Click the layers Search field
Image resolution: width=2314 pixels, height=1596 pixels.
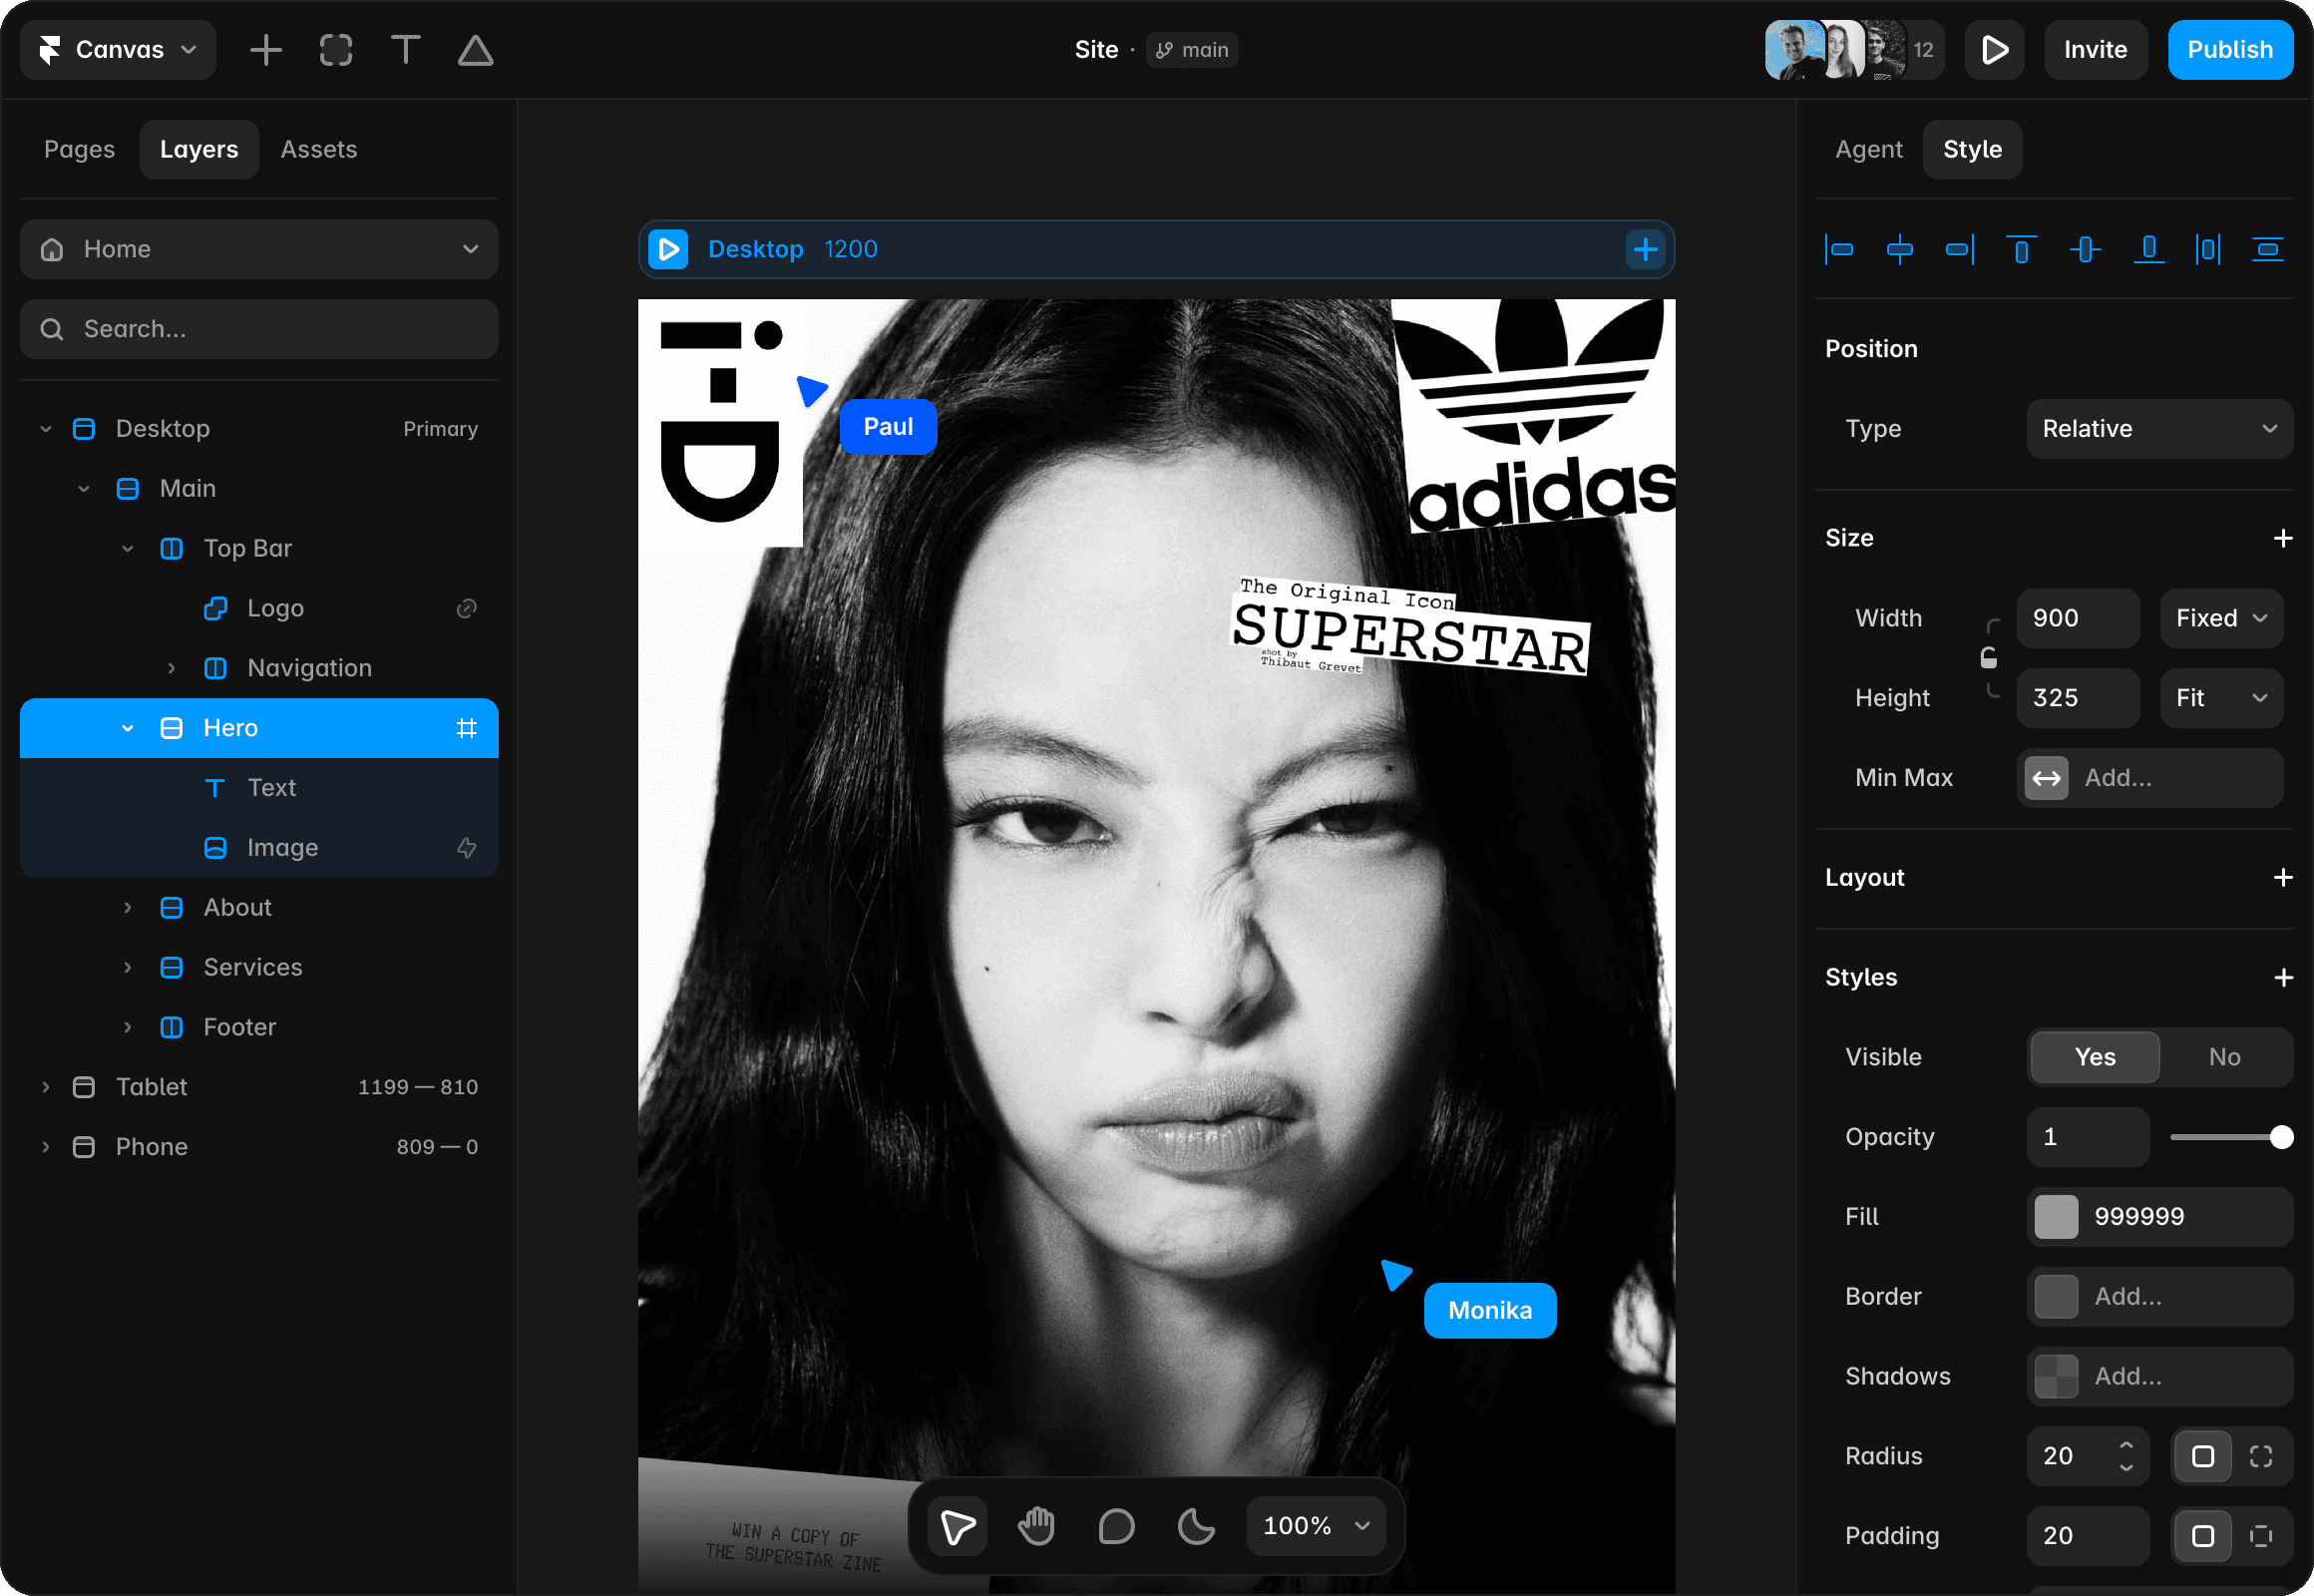[259, 329]
